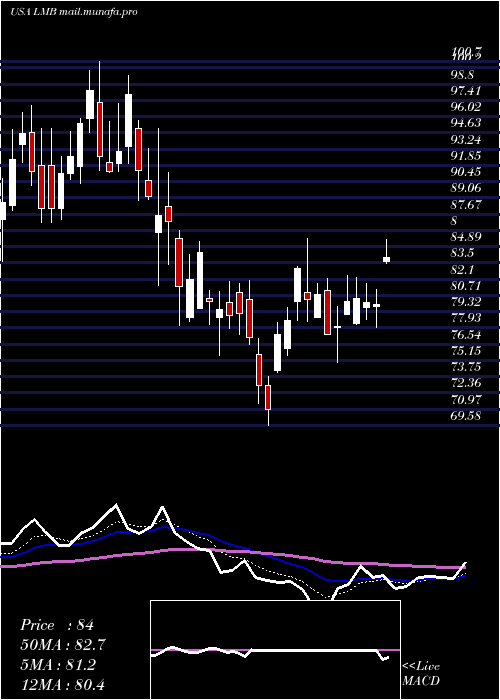Click the '12MA : 80.4' readout

63,684
